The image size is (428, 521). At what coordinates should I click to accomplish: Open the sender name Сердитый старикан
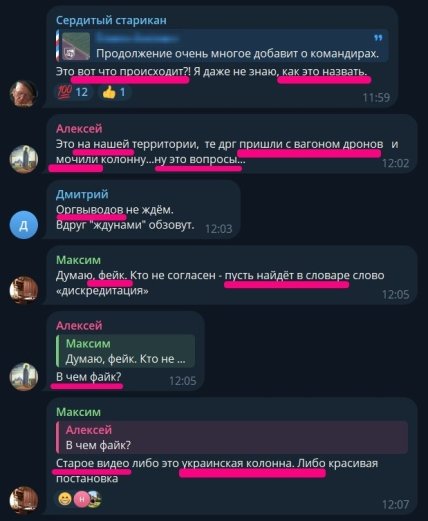111,20
